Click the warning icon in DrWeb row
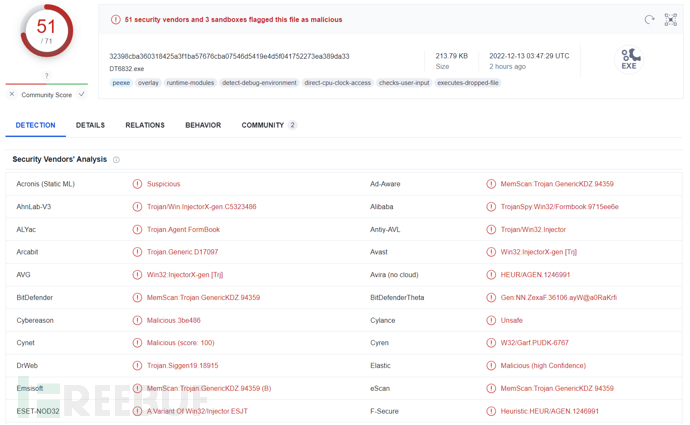Viewport: 690px width, 425px height. click(137, 366)
